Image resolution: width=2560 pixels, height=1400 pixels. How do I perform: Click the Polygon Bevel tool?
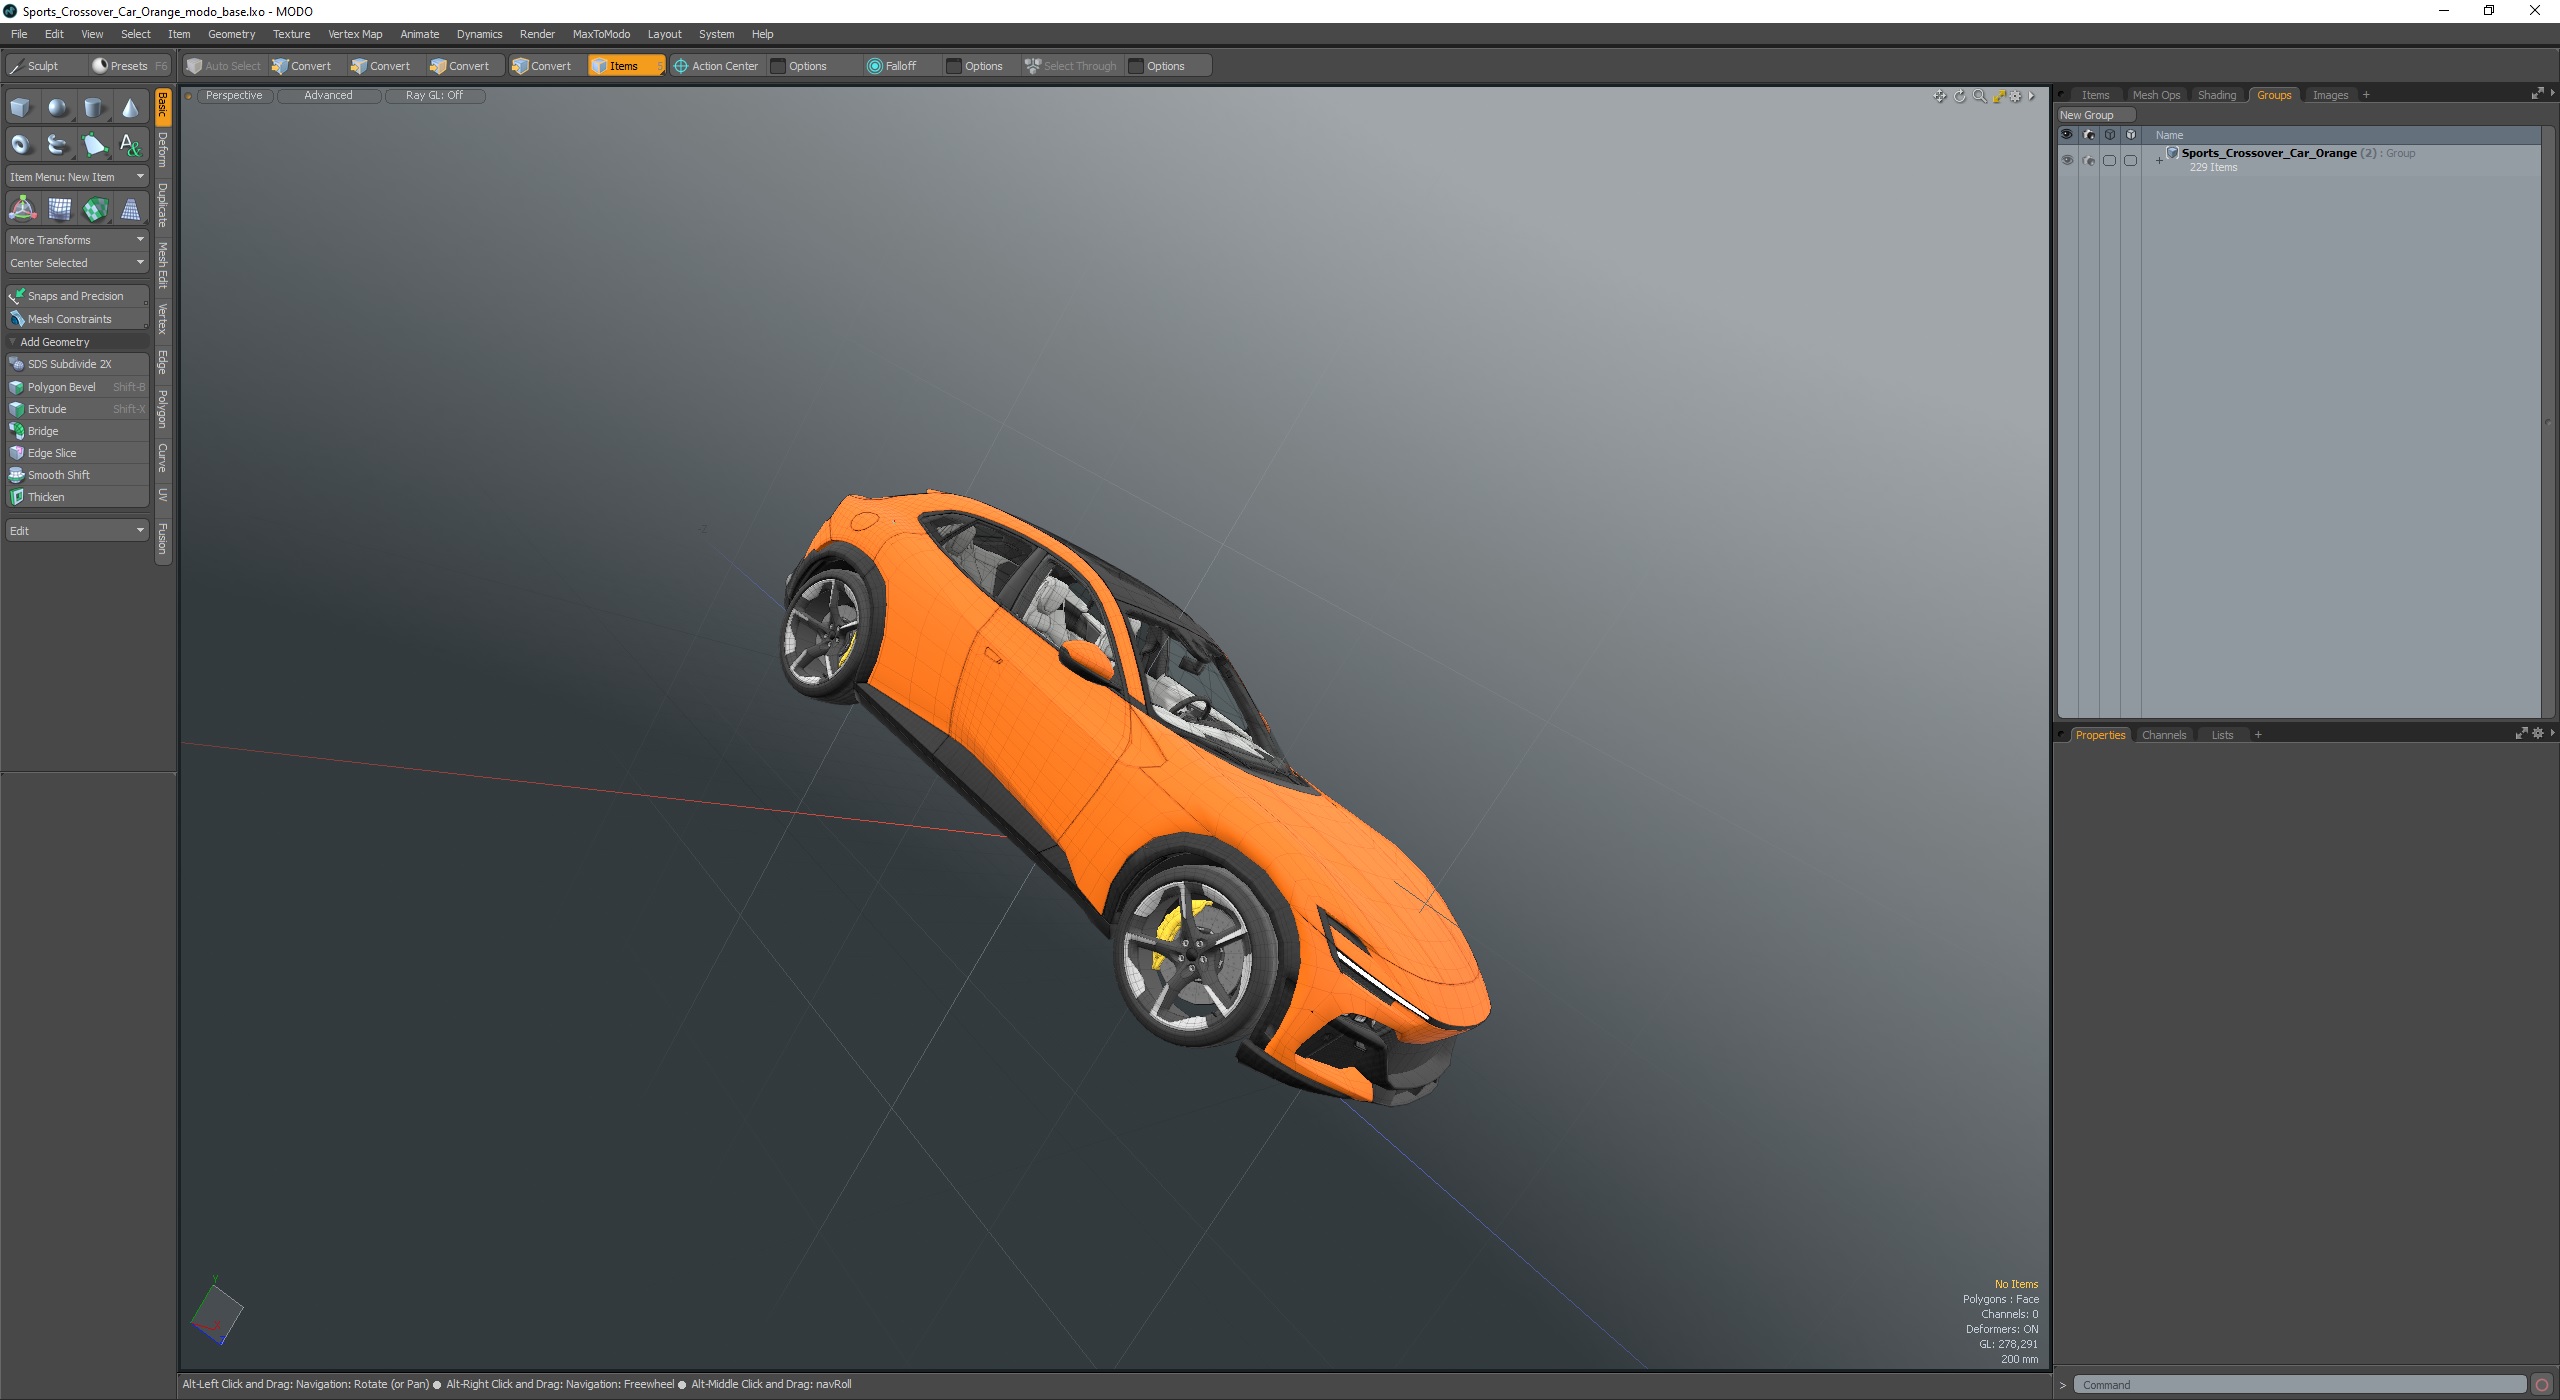pos(77,387)
